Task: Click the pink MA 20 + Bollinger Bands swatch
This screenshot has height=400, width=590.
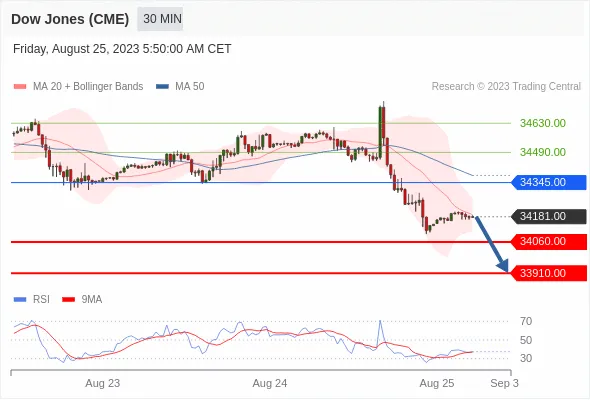Action: click(20, 87)
